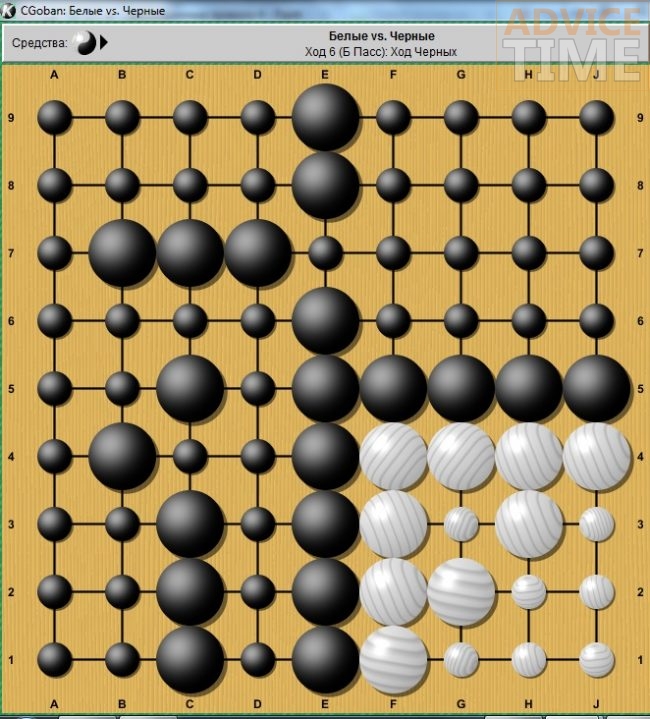650x719 pixels.
Task: Click the large black stone at E8
Action: tap(325, 185)
